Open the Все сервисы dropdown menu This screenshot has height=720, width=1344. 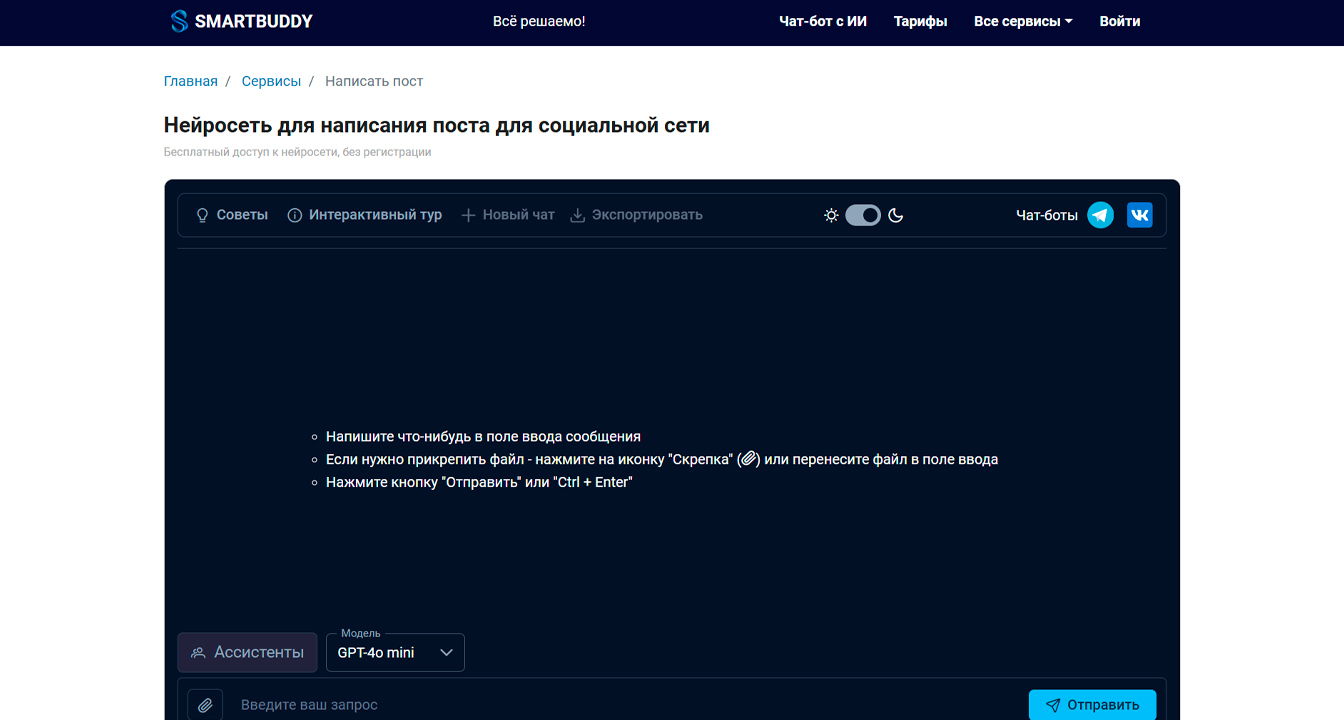click(x=1023, y=21)
